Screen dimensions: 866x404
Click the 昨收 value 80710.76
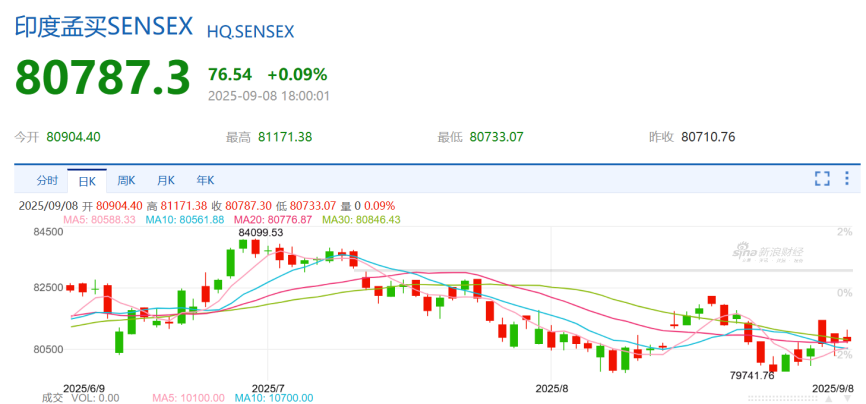click(708, 137)
